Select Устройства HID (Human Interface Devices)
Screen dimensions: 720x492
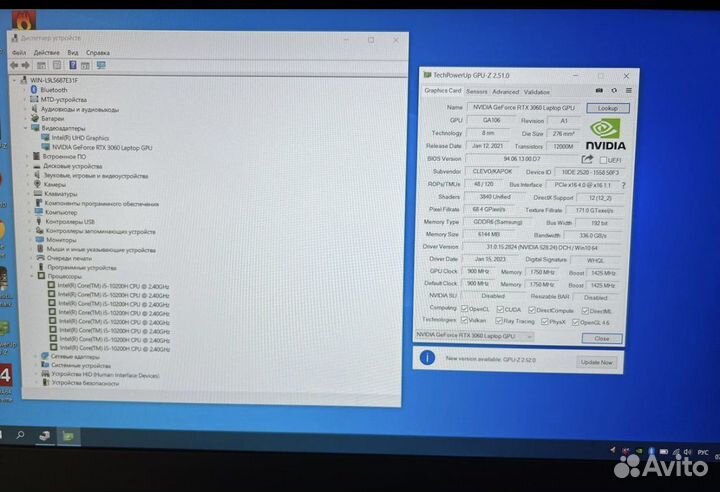click(105, 375)
